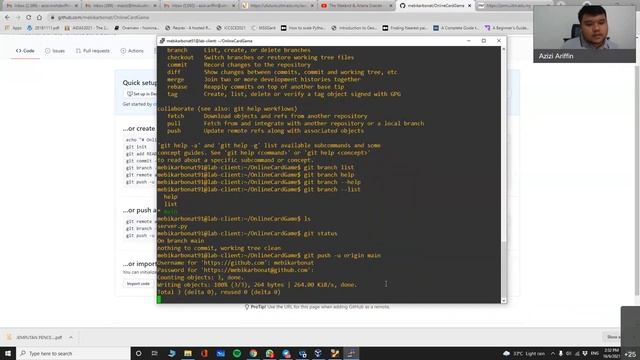Click the 'nothing to commit, working tree clean' line
The height and width of the screenshot is (360, 640).
coord(219,248)
